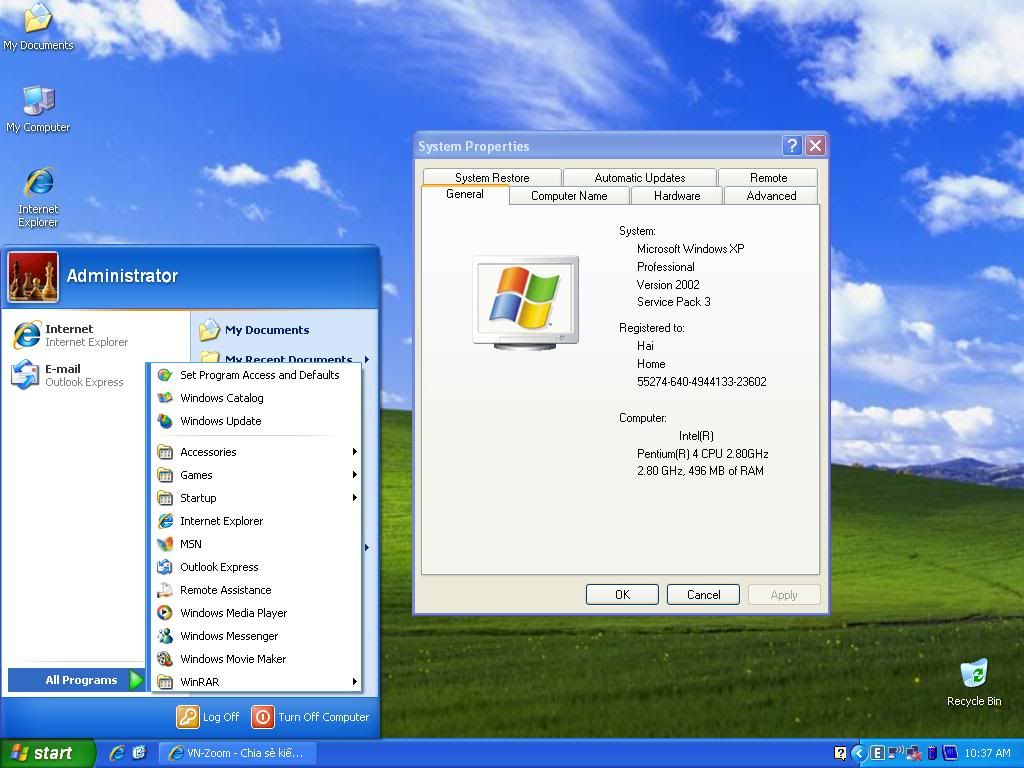Click Log Off button
The width and height of the screenshot is (1024, 768).
(x=208, y=716)
